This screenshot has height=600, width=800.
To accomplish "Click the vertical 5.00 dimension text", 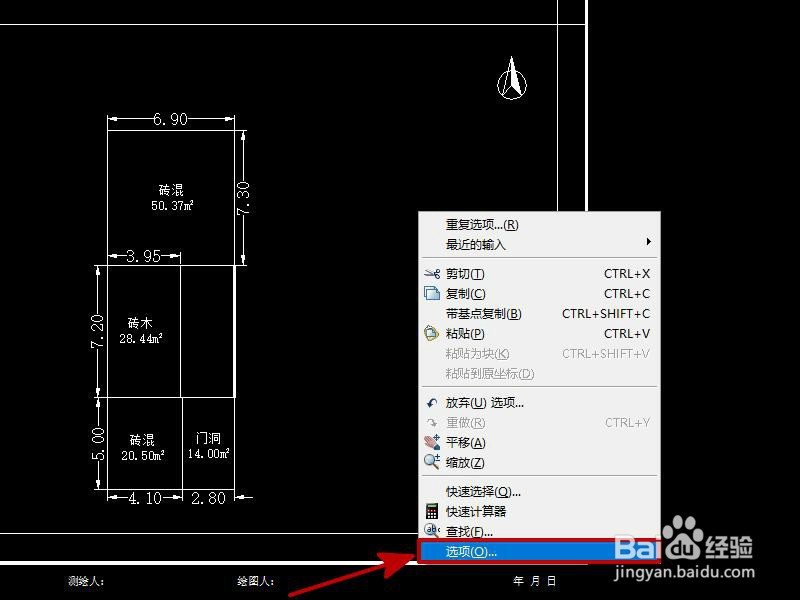I will [97, 444].
